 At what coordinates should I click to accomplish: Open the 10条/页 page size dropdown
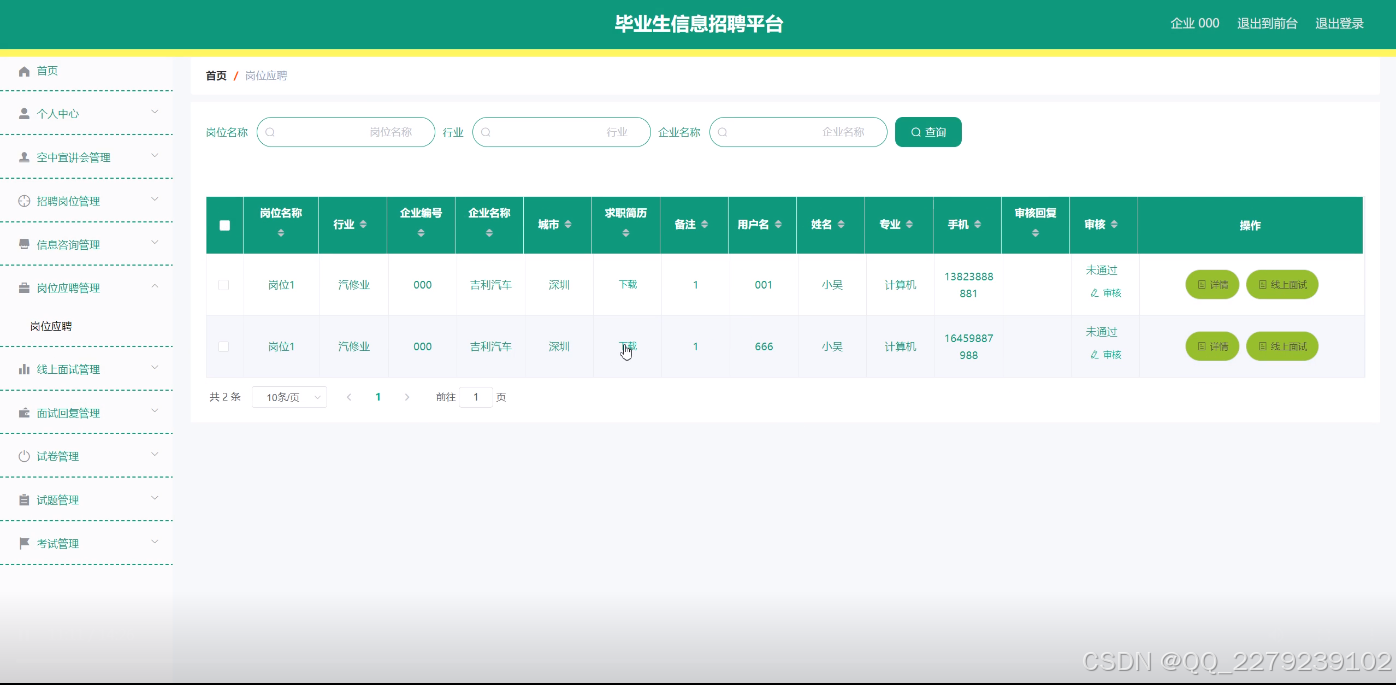(289, 397)
